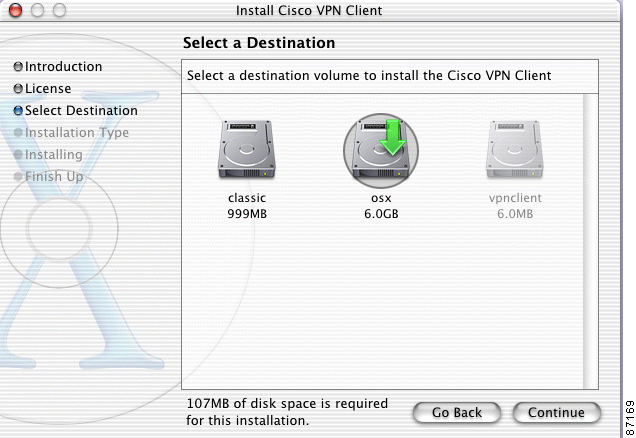Close the installer window using red button
The width and height of the screenshot is (636, 438).
18,11
